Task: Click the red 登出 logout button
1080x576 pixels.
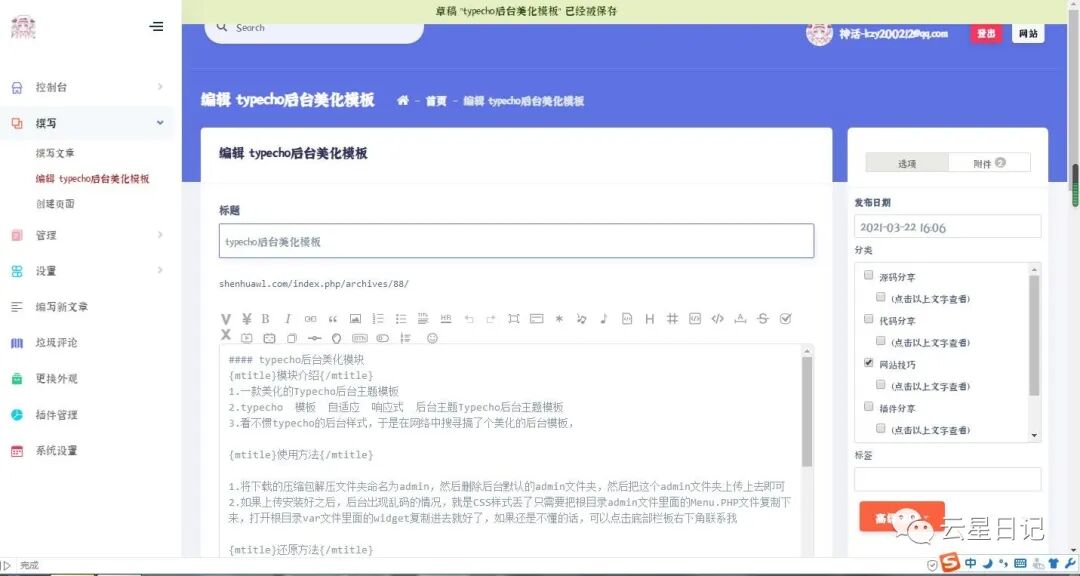Action: (986, 33)
